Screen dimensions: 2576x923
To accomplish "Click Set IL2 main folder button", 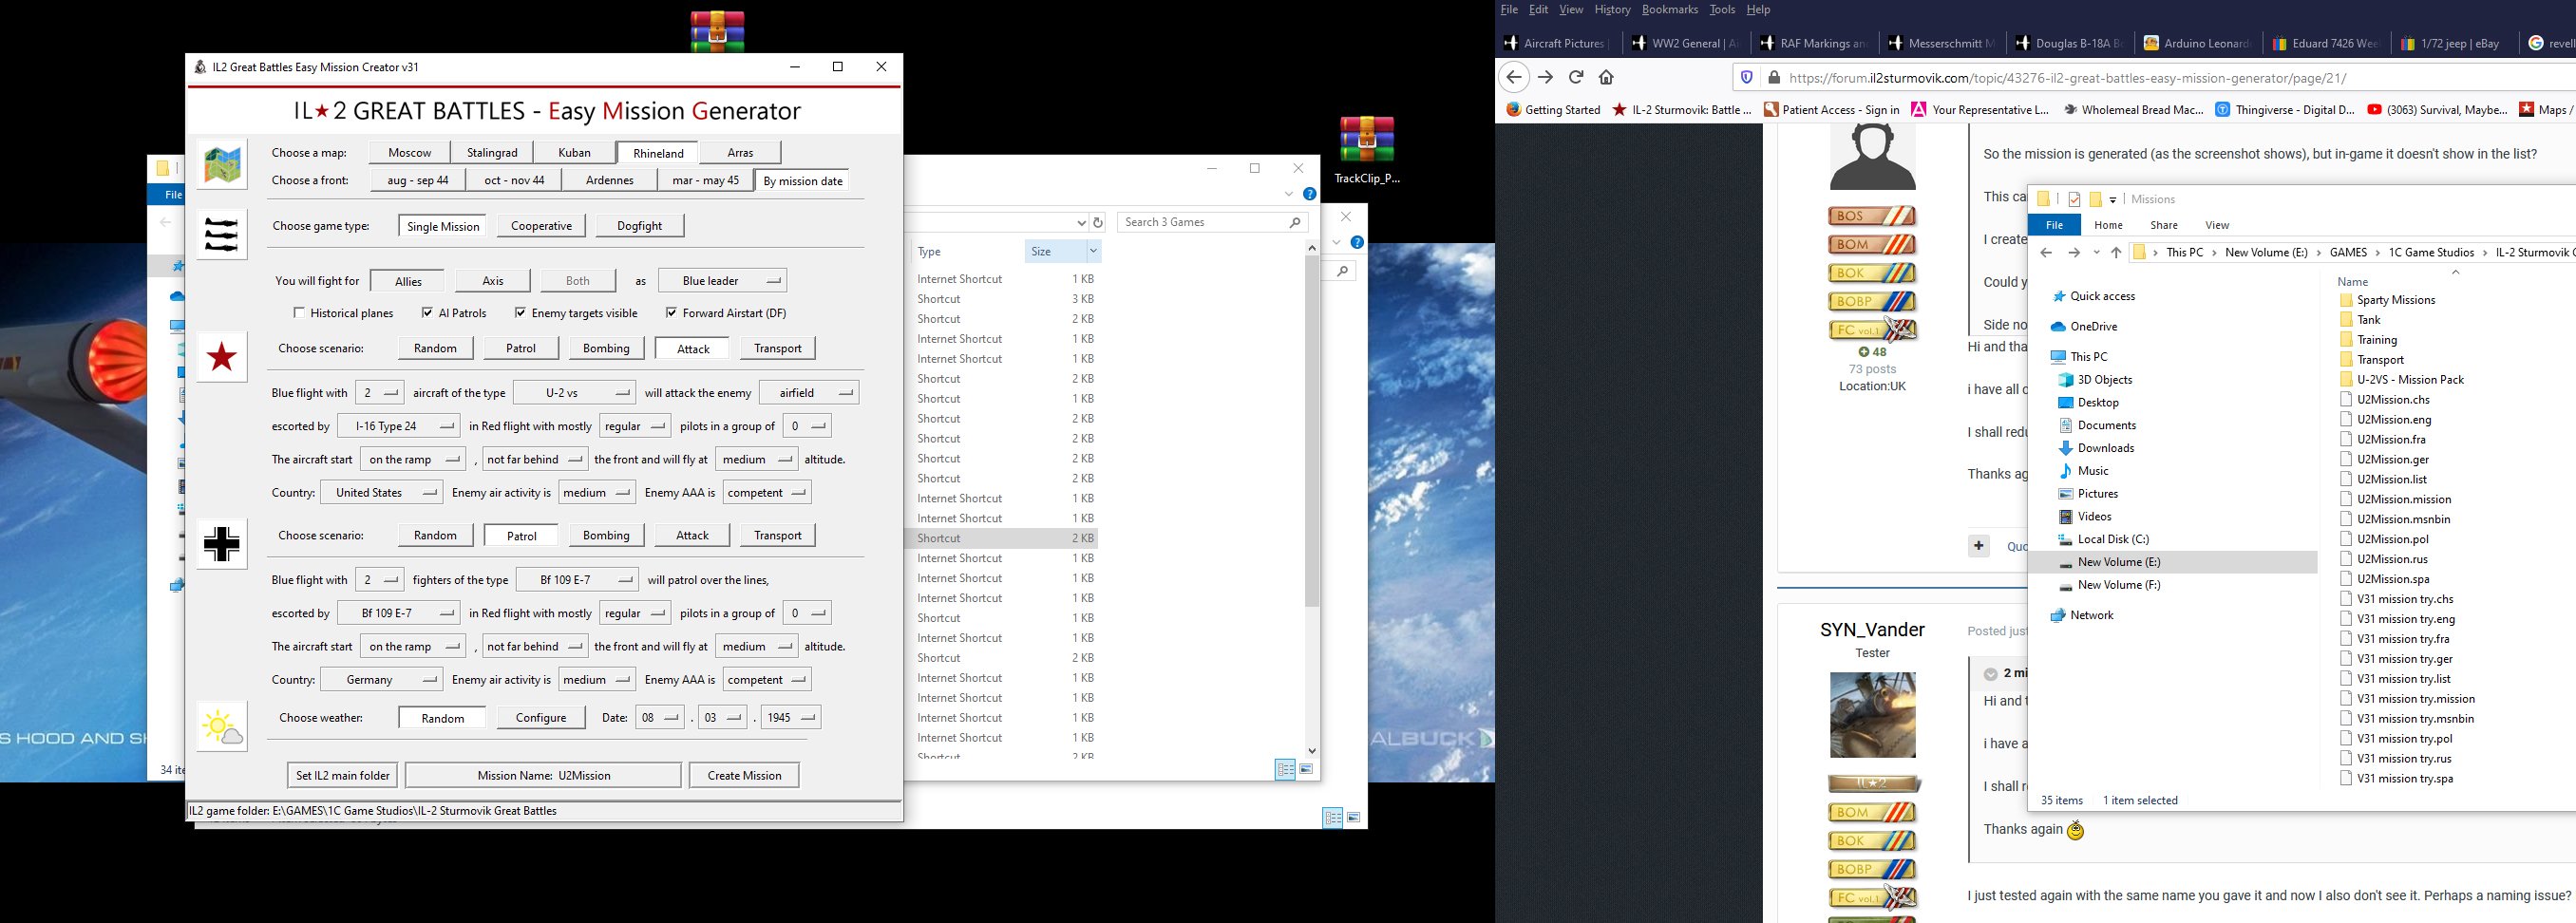I will coord(342,776).
